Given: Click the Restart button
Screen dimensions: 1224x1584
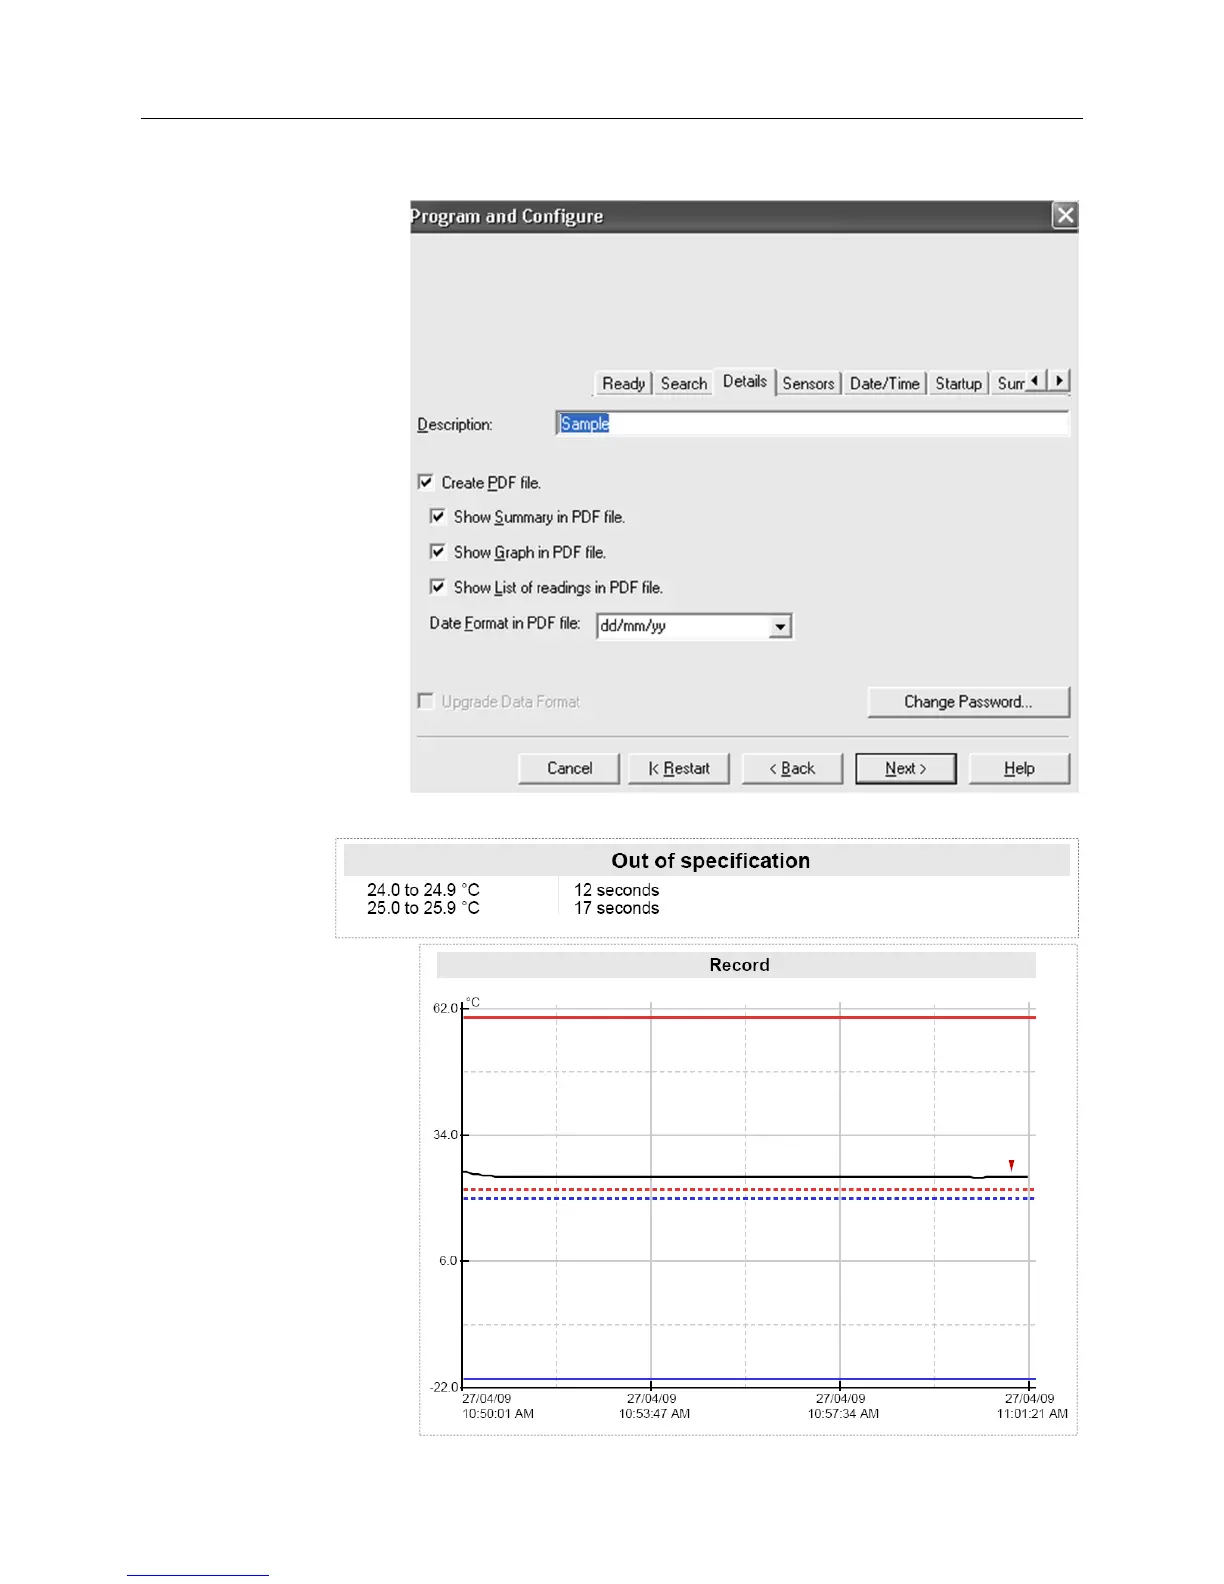Looking at the screenshot, I should click(679, 769).
